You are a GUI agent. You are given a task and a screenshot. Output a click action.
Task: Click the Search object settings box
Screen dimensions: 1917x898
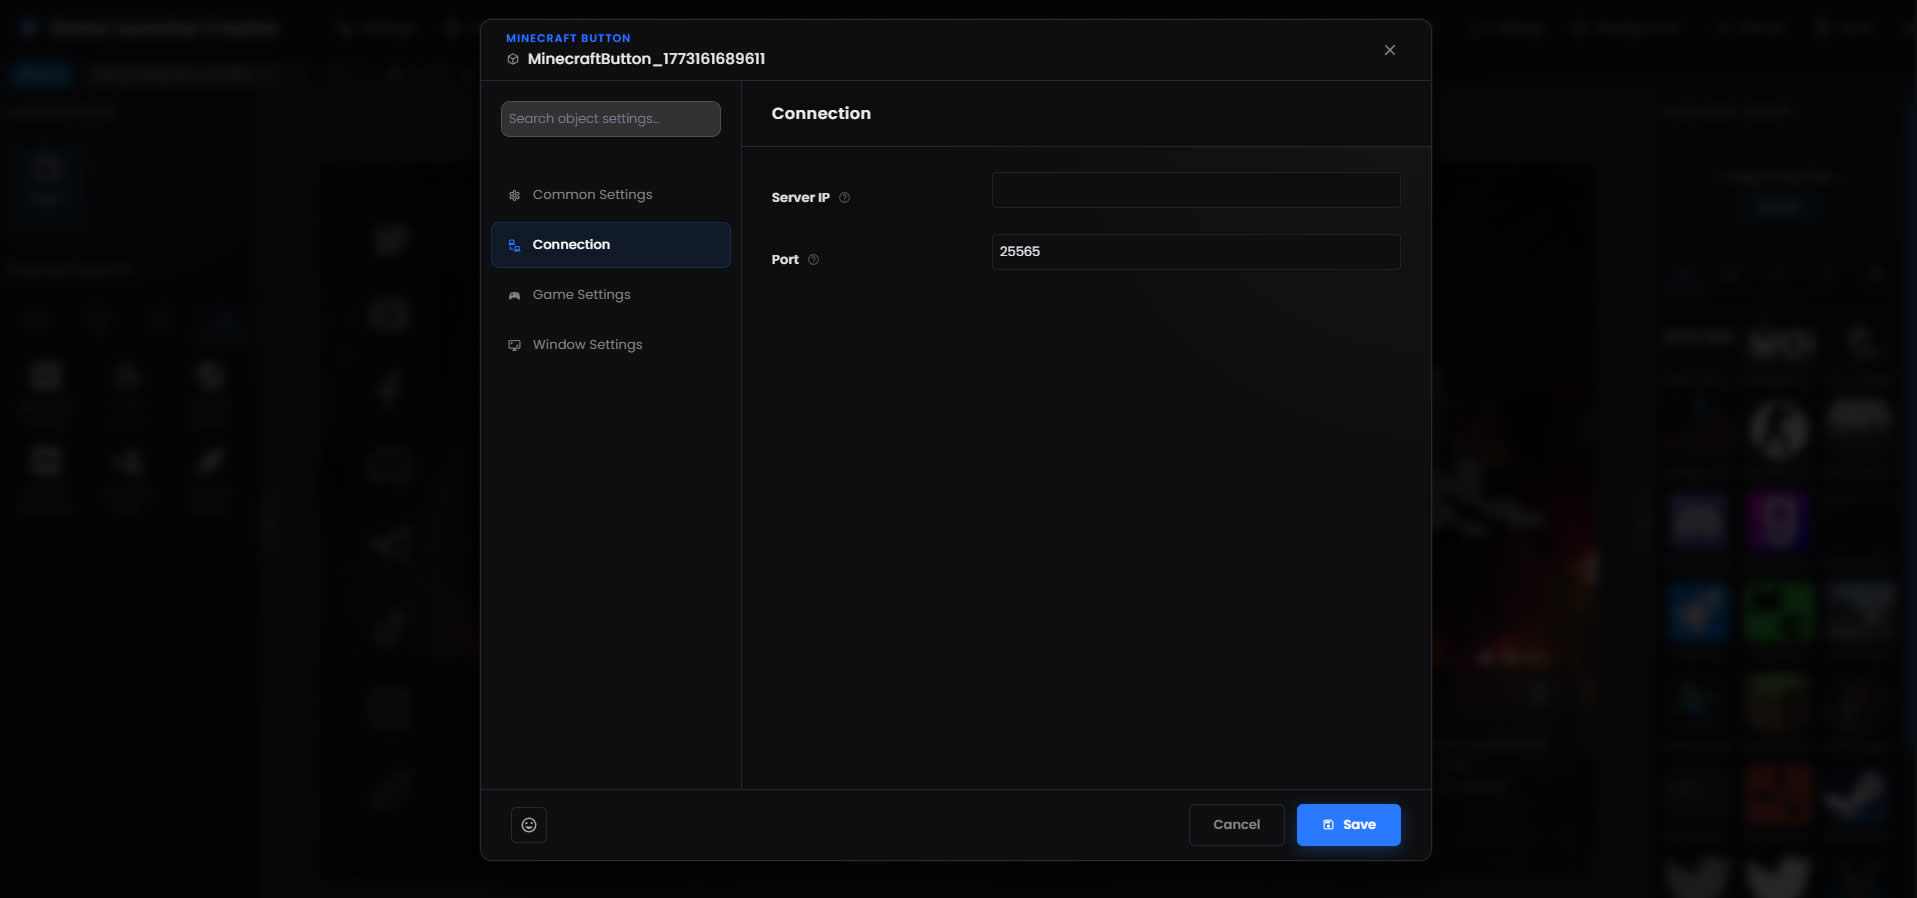click(610, 119)
